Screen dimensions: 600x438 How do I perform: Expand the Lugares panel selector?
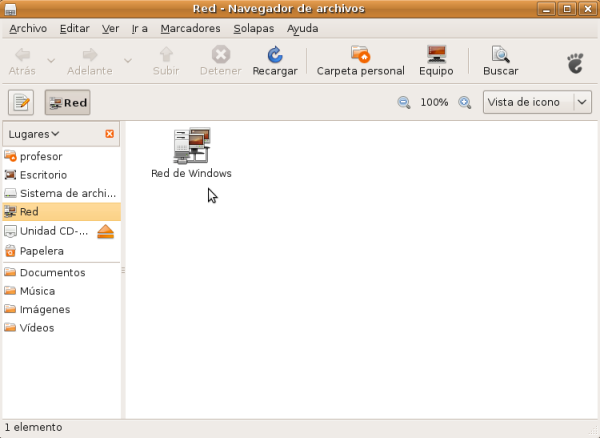(33, 133)
